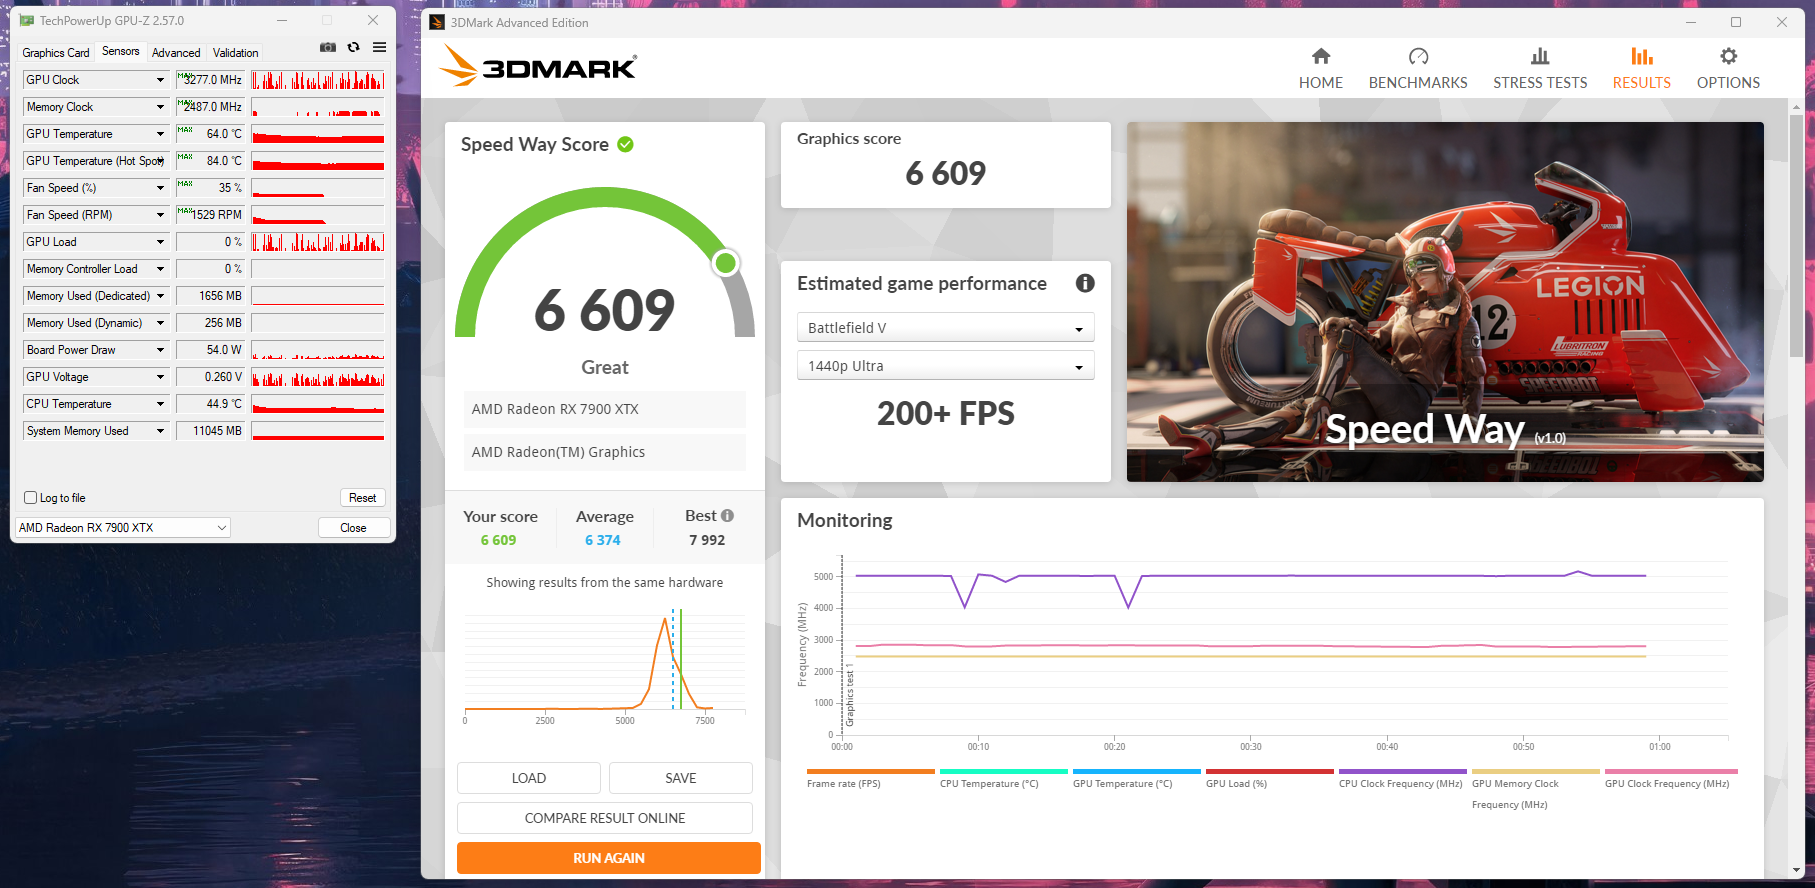The width and height of the screenshot is (1815, 888).
Task: Click the Graphics score 6 609 value
Action: (946, 174)
